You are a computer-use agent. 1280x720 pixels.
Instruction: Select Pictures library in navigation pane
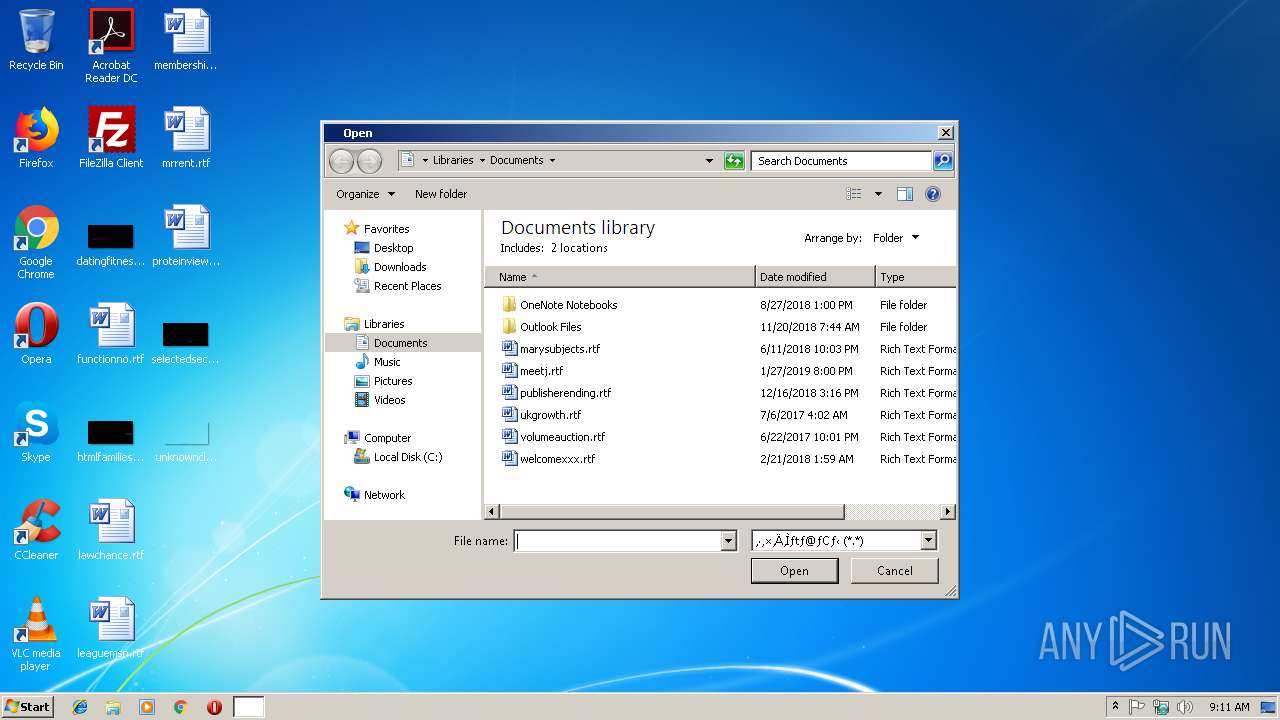[393, 381]
